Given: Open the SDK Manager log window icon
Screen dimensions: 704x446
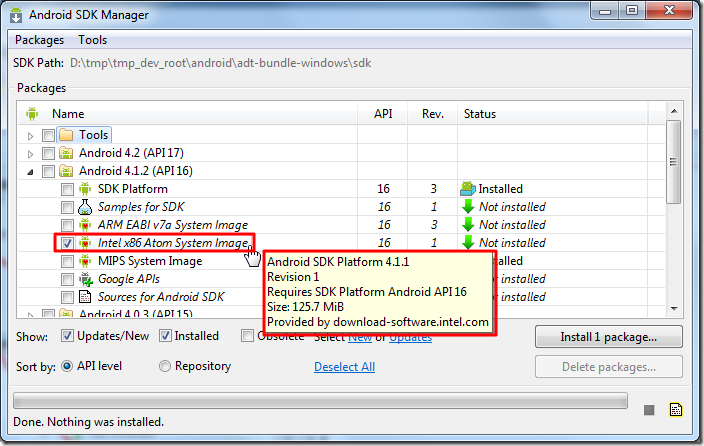Looking at the screenshot, I should (676, 410).
